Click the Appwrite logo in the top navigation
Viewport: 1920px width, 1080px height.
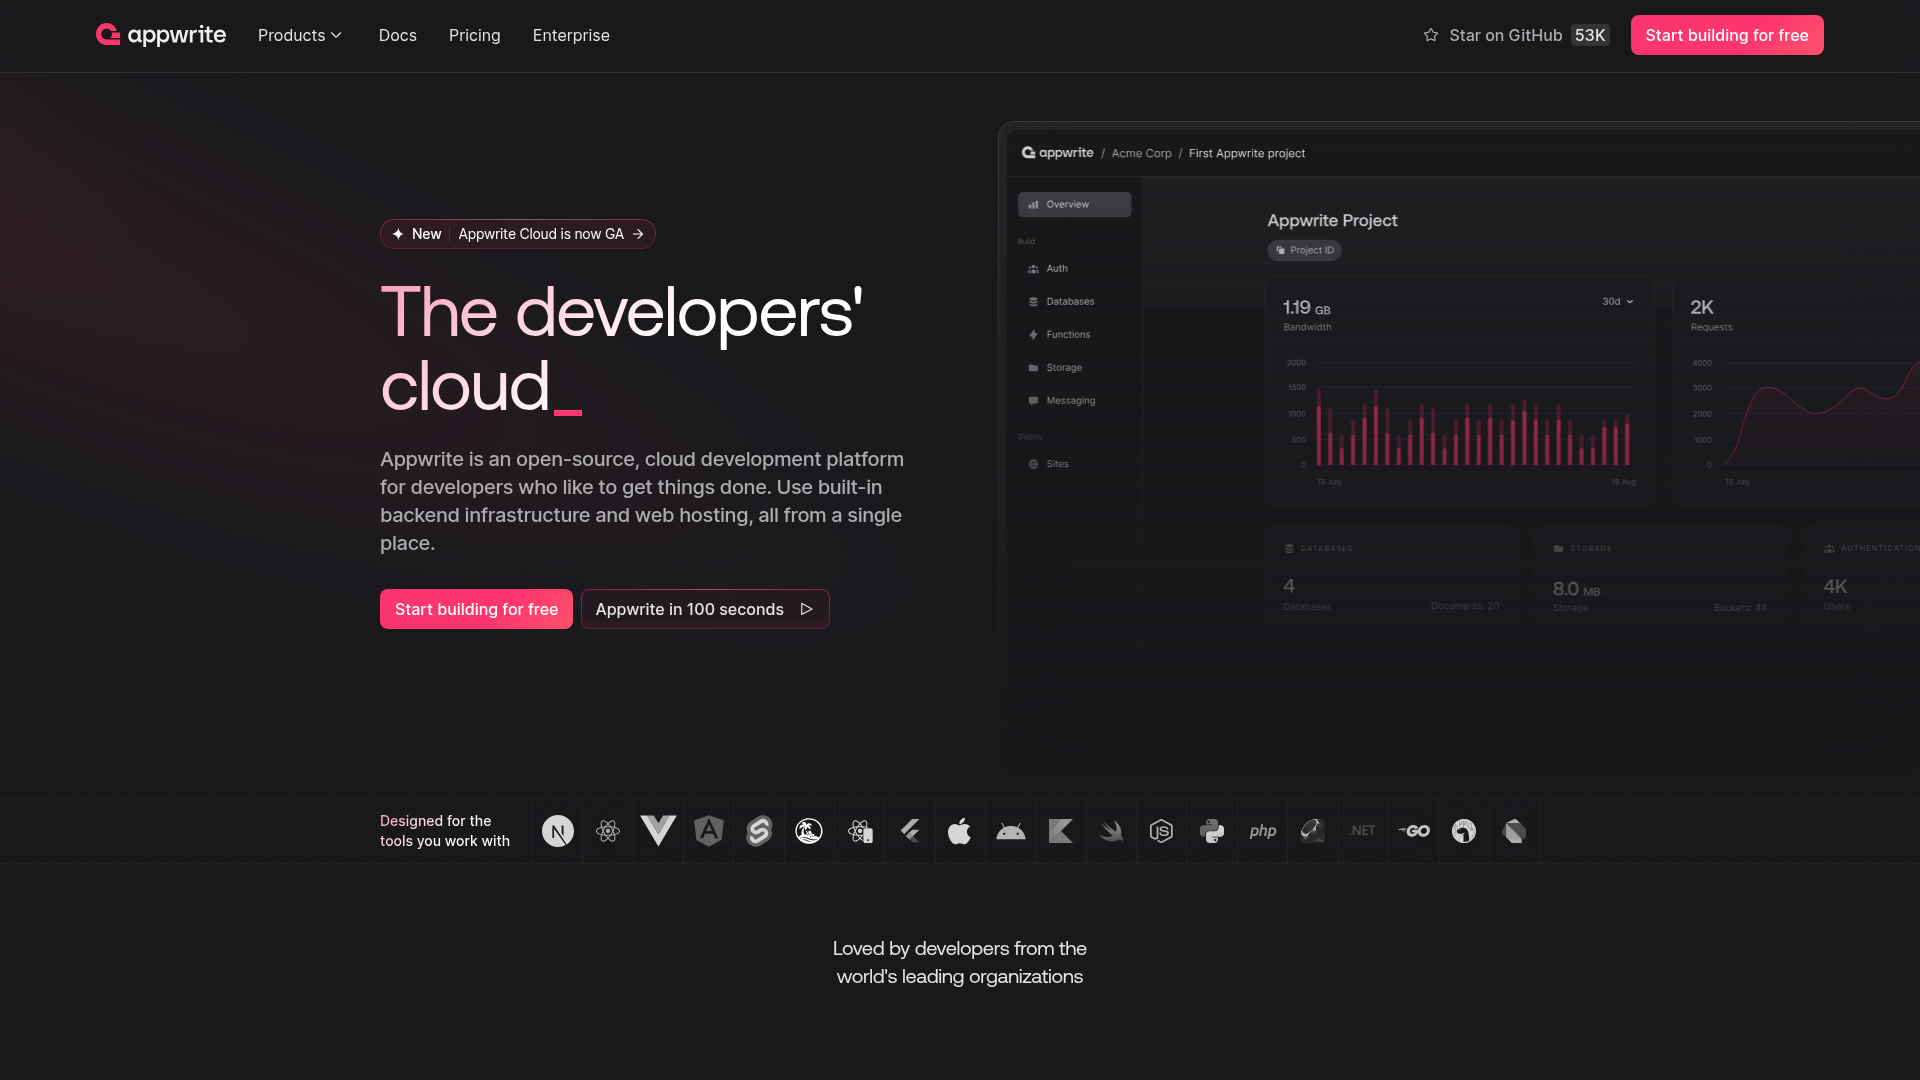coord(160,34)
